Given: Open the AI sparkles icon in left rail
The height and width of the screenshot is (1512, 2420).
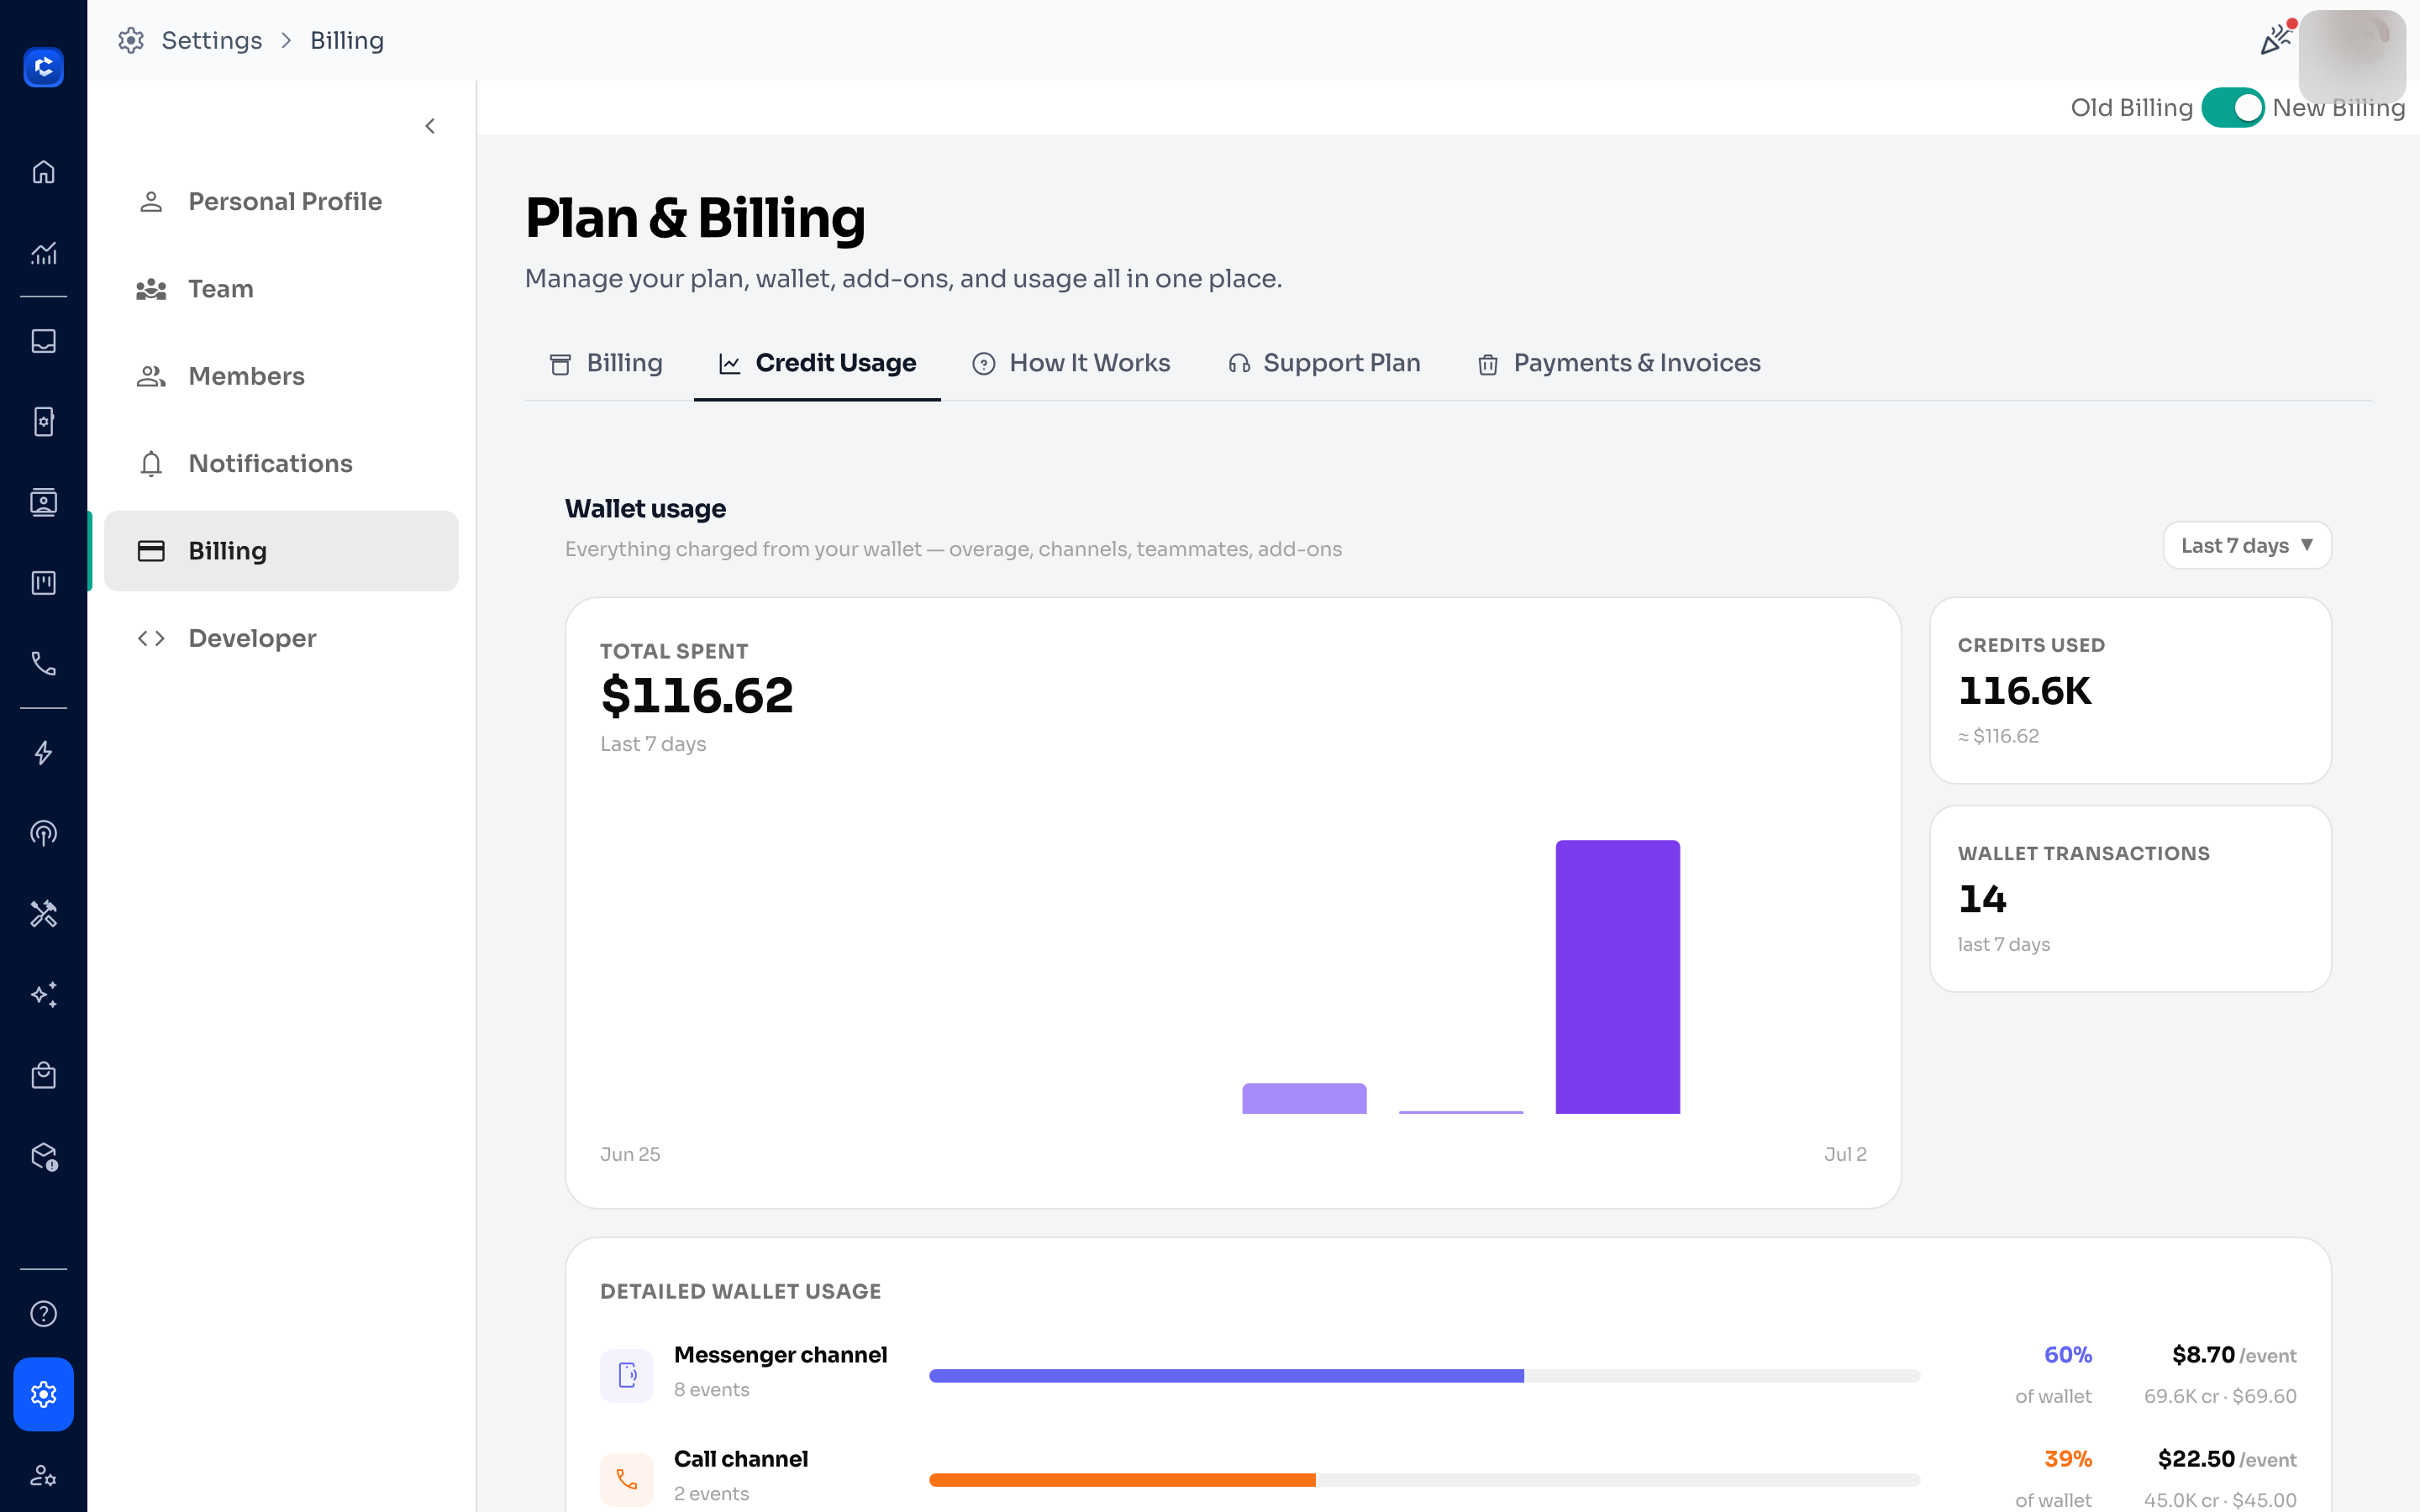Looking at the screenshot, I should [43, 994].
